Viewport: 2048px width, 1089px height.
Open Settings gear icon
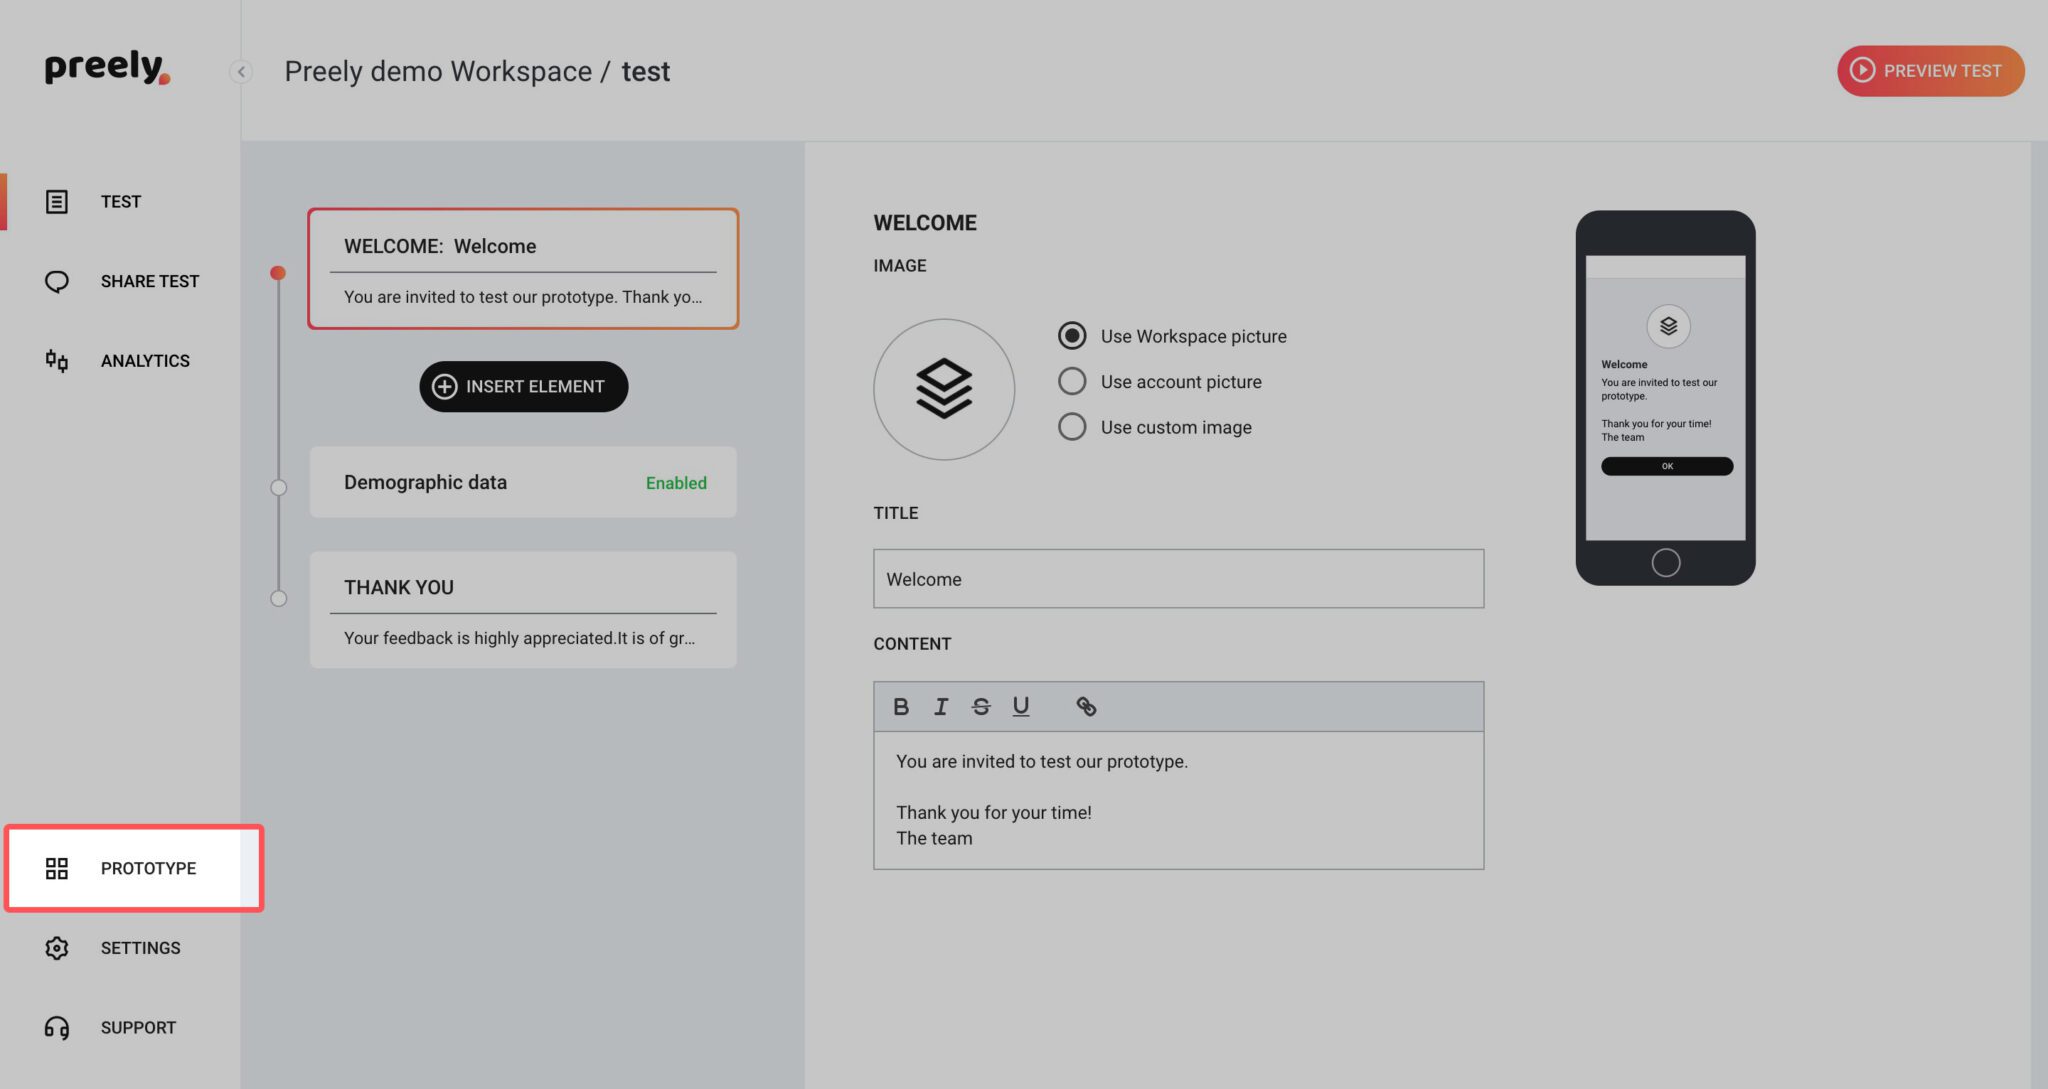point(57,948)
